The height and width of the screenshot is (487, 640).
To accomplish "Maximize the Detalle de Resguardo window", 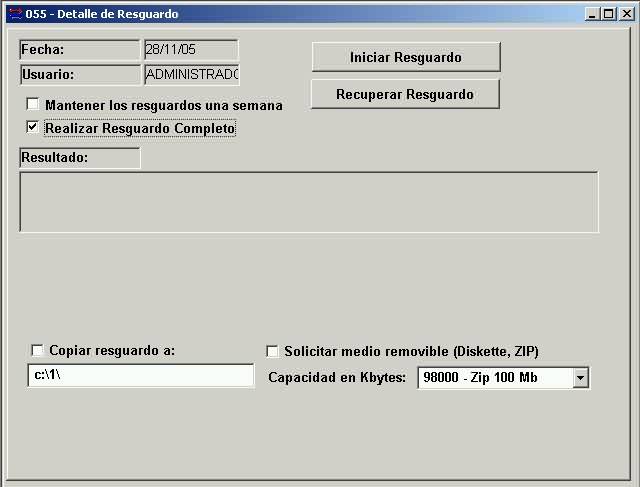I will (608, 14).
